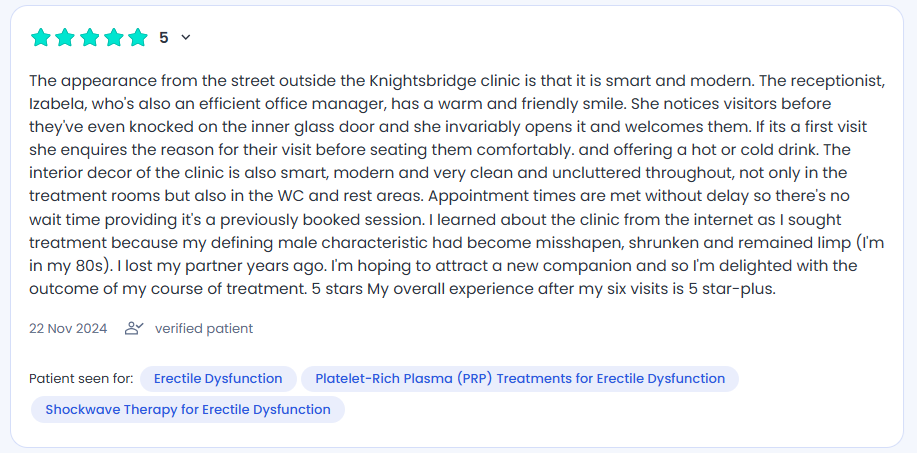917x453 pixels.
Task: Click the review date 22 Nov 2024
Action: pyautogui.click(x=68, y=328)
